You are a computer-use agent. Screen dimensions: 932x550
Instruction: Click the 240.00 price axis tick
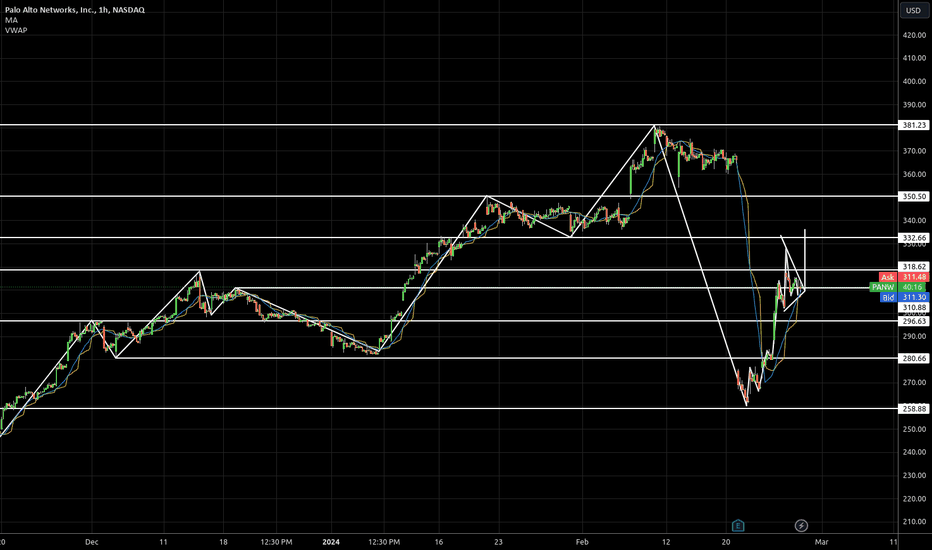pos(914,452)
